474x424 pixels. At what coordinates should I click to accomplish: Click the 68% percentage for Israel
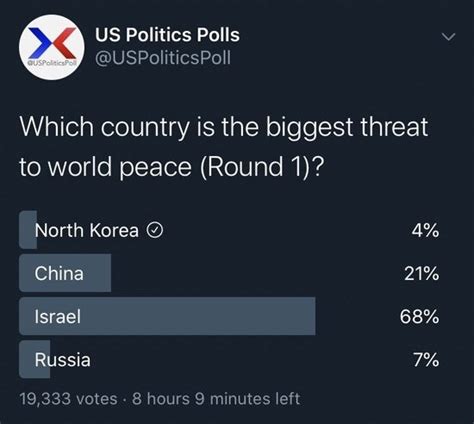419,317
